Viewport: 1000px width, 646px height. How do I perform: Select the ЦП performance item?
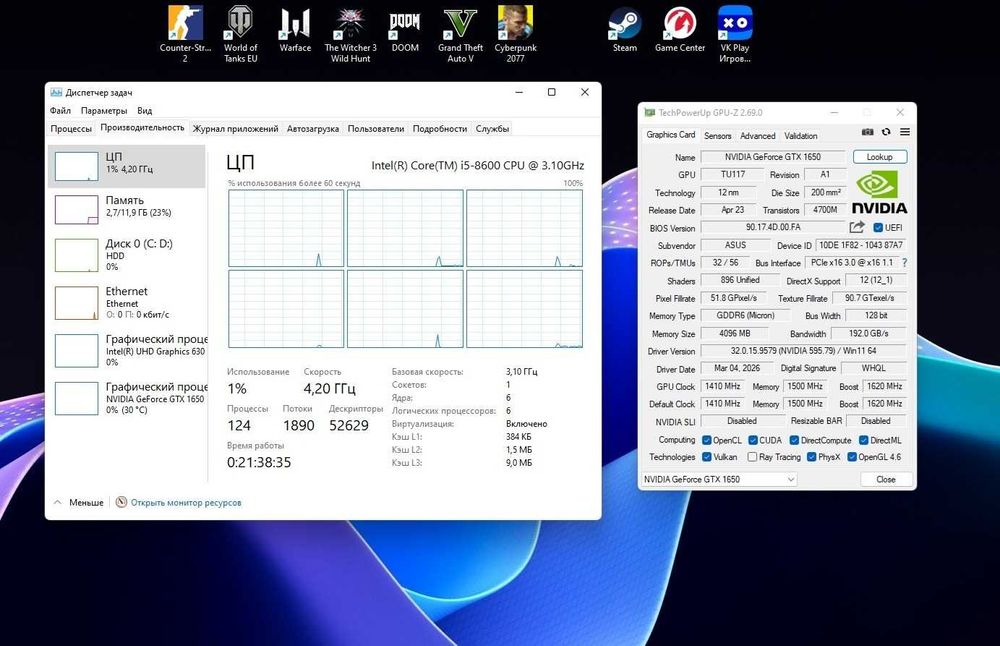[127, 166]
